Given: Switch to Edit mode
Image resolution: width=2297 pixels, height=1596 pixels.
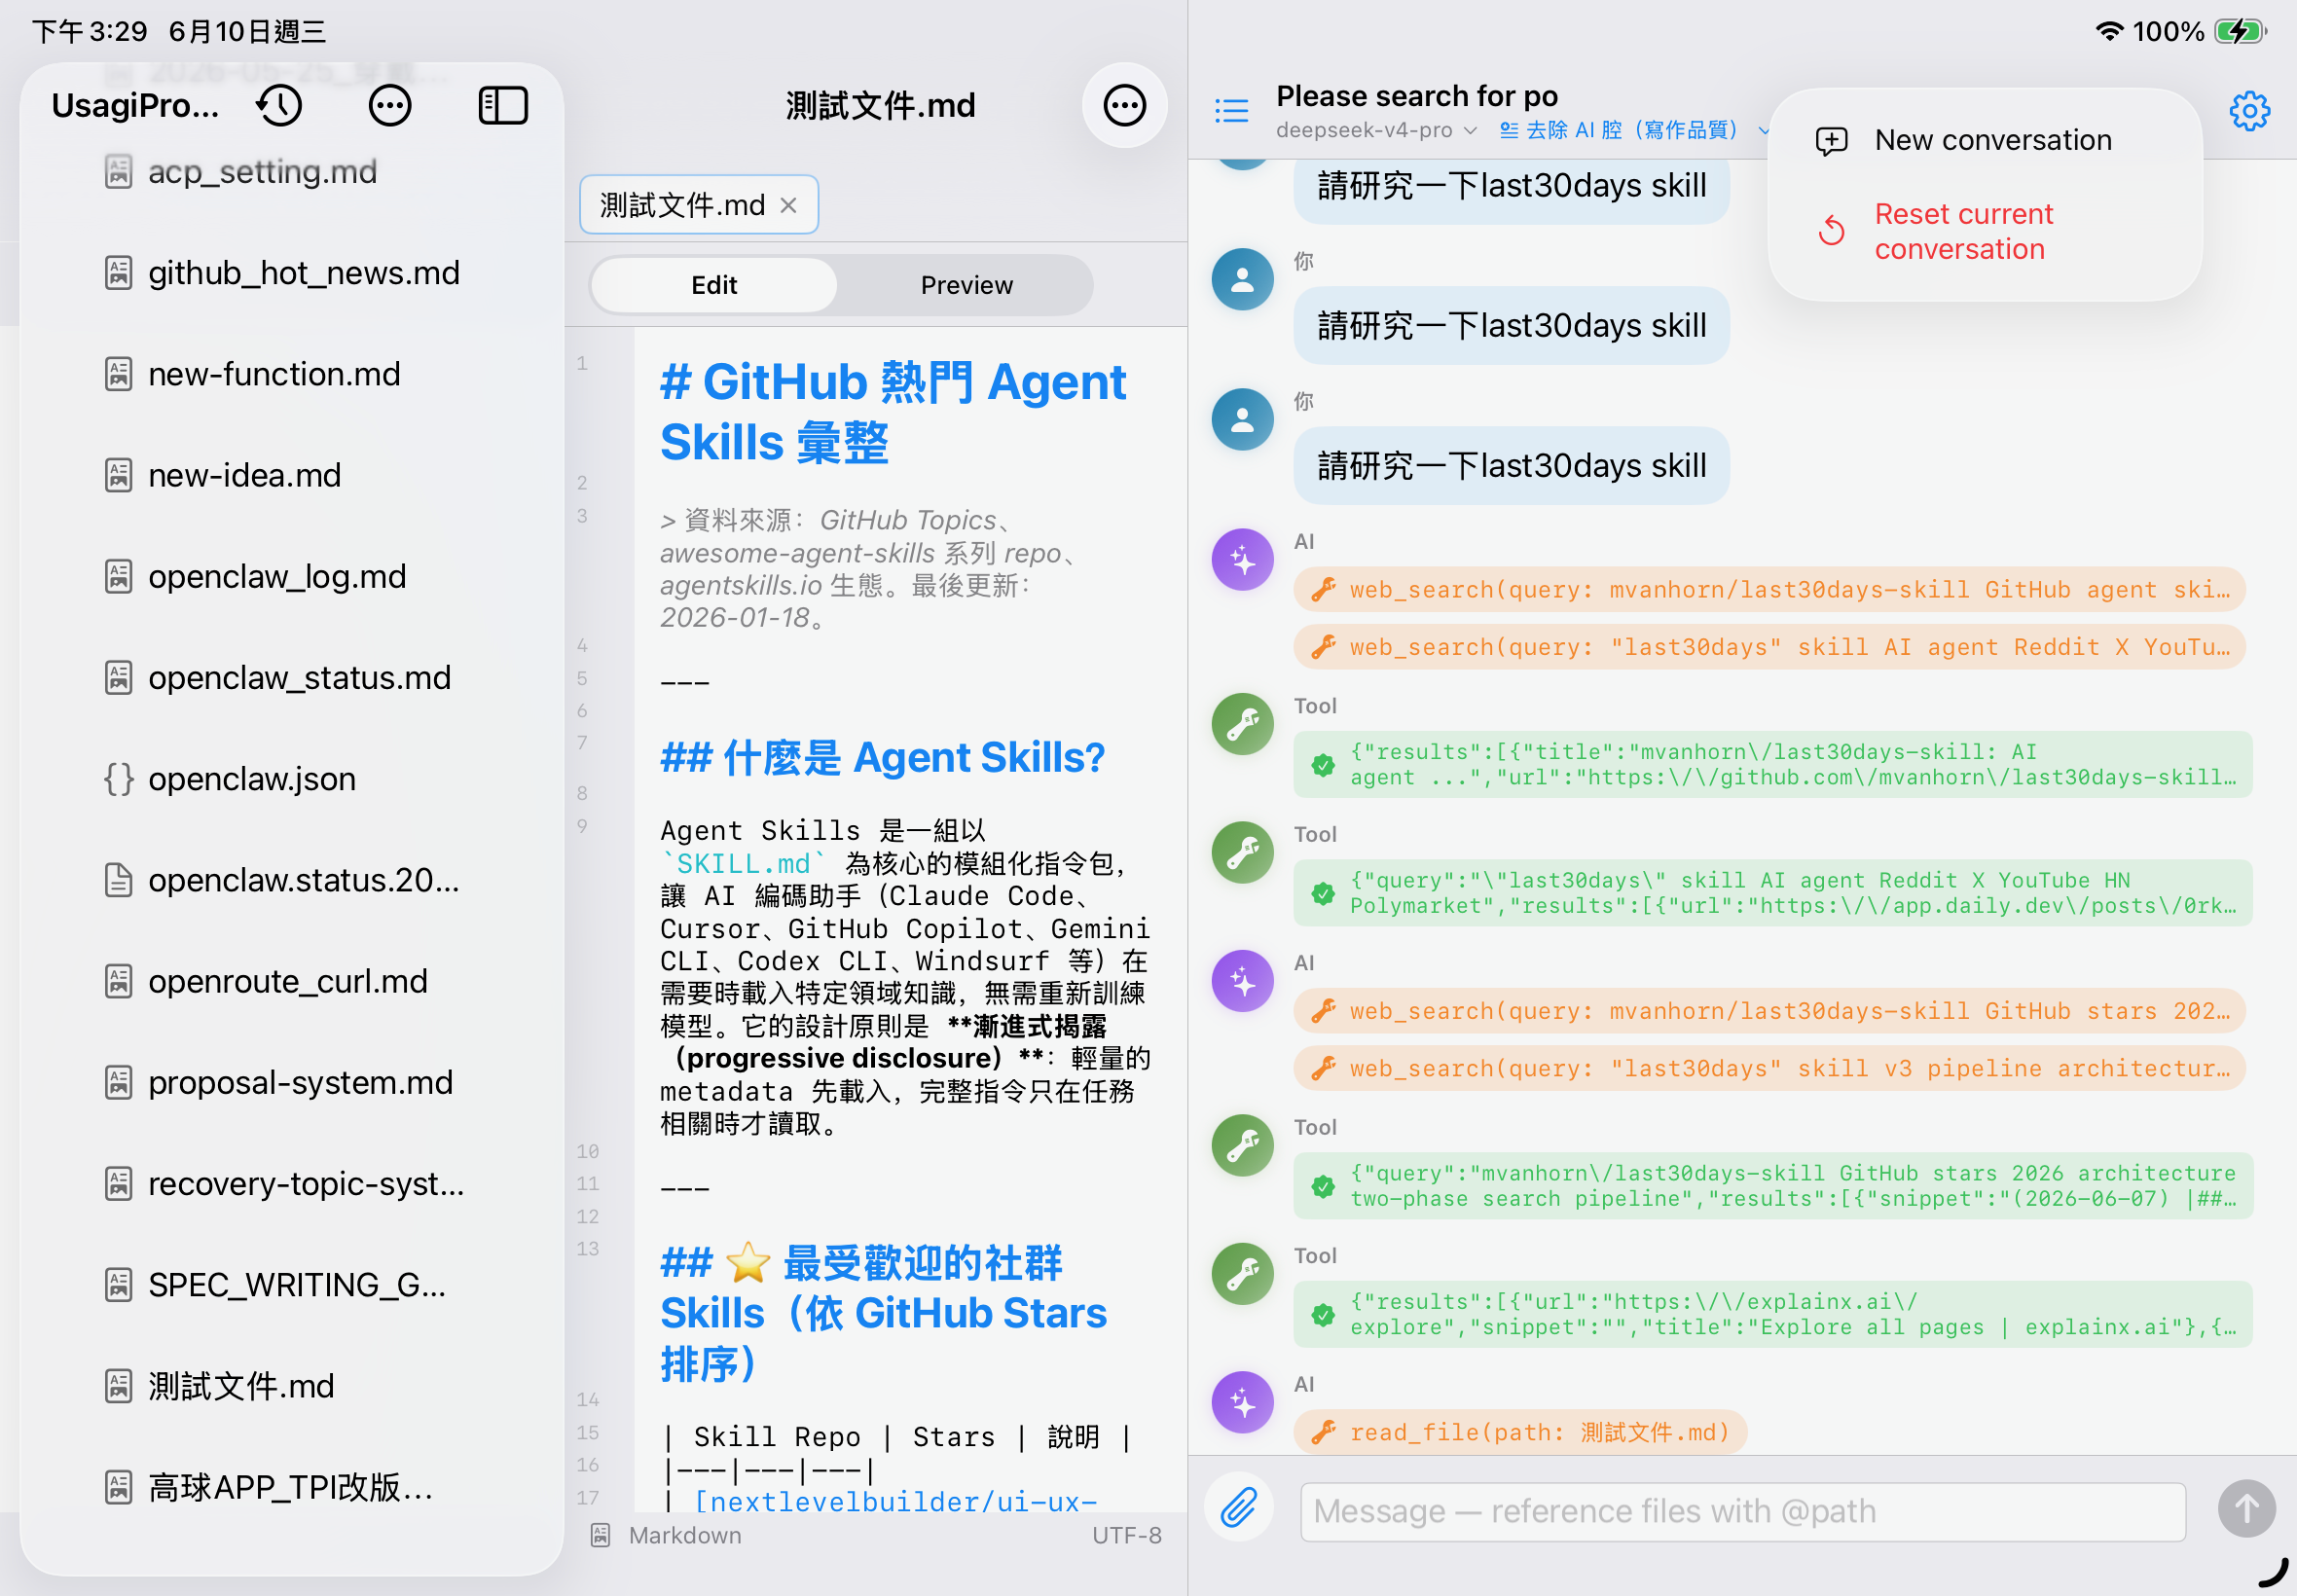Looking at the screenshot, I should pyautogui.click(x=714, y=285).
